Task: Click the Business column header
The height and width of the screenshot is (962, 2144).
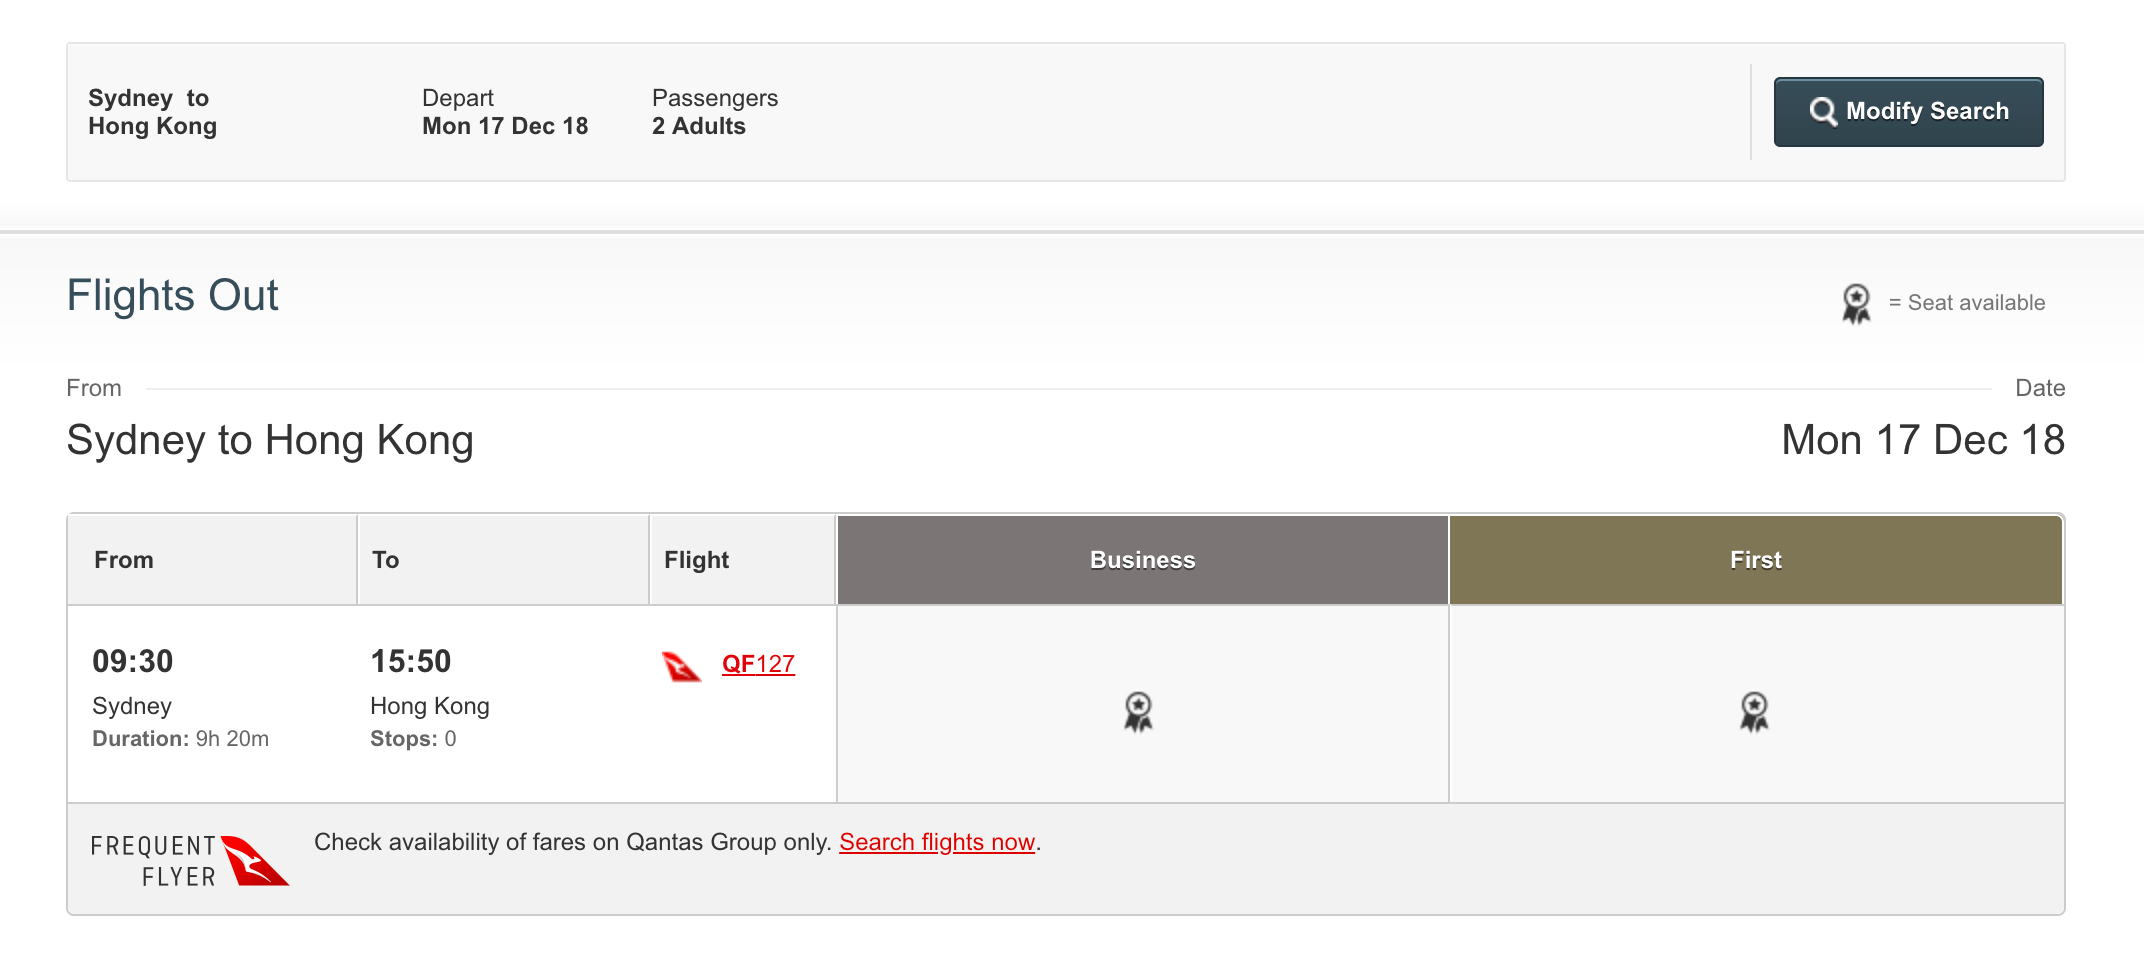Action: [x=1142, y=560]
